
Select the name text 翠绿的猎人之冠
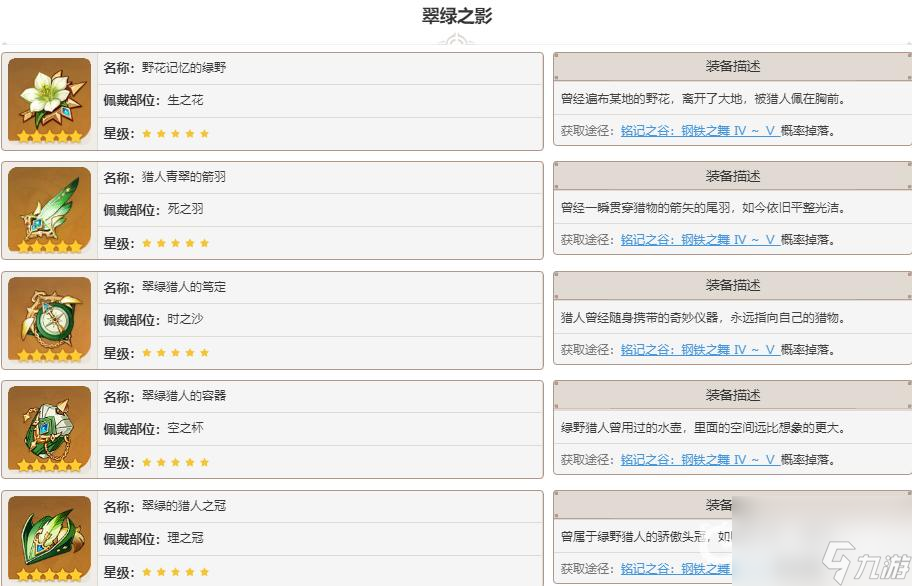coord(184,506)
